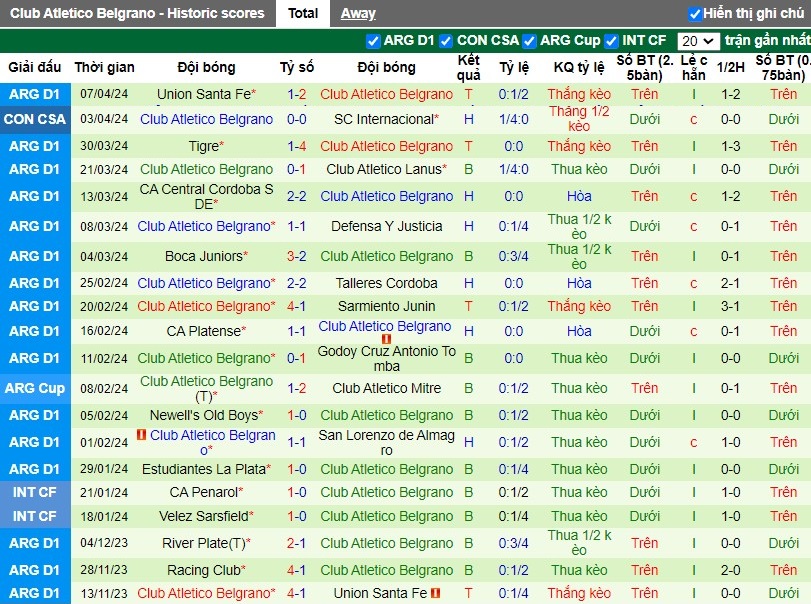
Task: Open Tigre team link
Action: [x=206, y=146]
